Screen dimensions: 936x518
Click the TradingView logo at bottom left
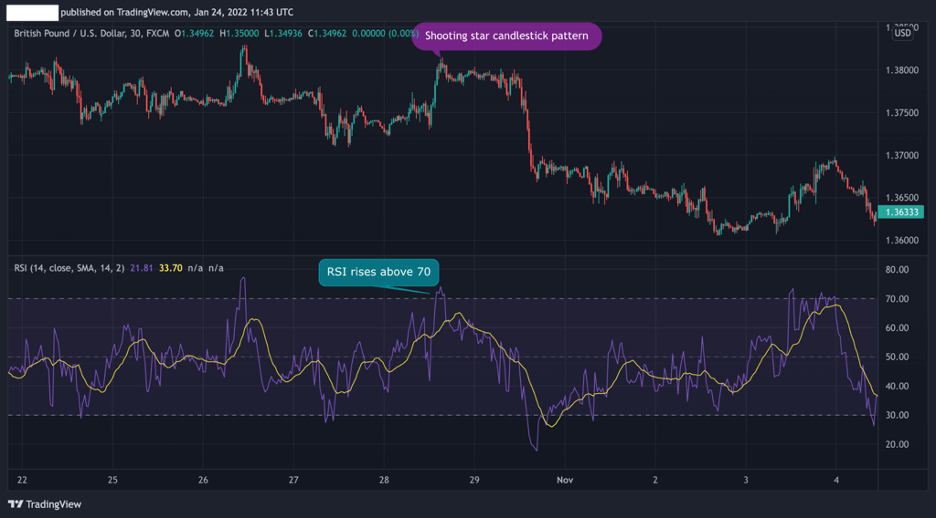click(x=45, y=504)
